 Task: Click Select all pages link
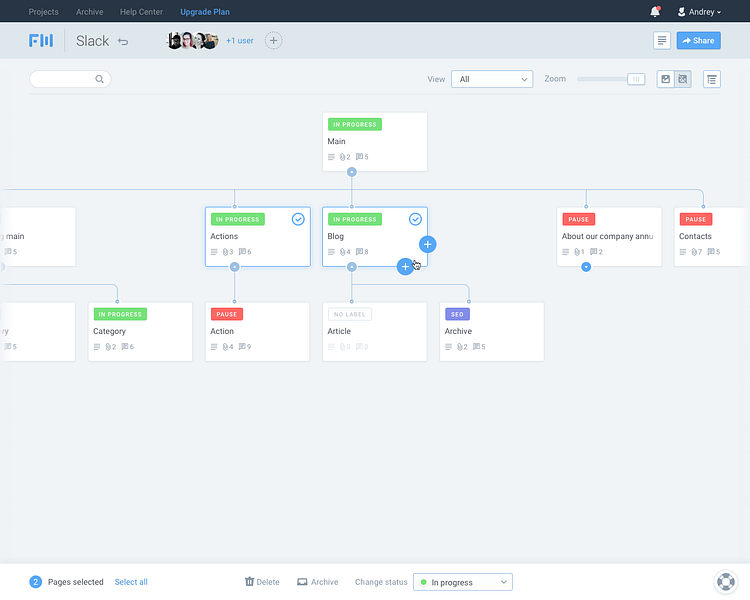point(131,582)
